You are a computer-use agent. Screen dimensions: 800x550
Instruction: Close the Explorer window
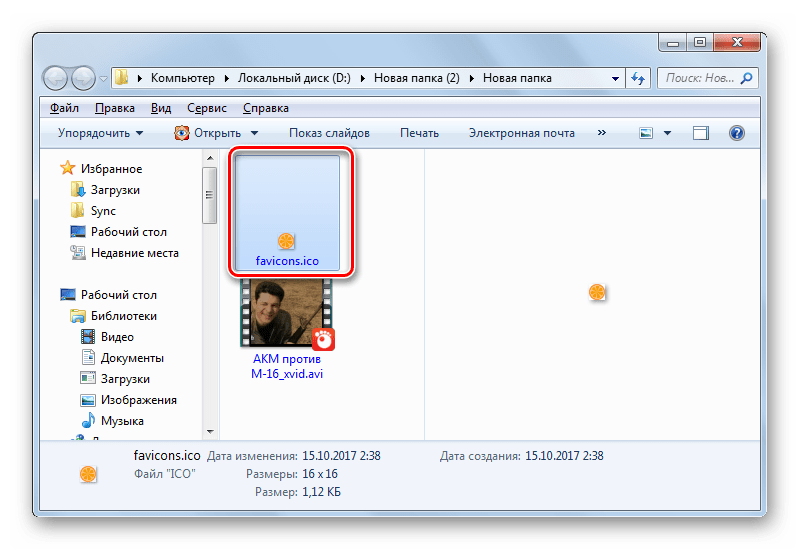(x=737, y=42)
